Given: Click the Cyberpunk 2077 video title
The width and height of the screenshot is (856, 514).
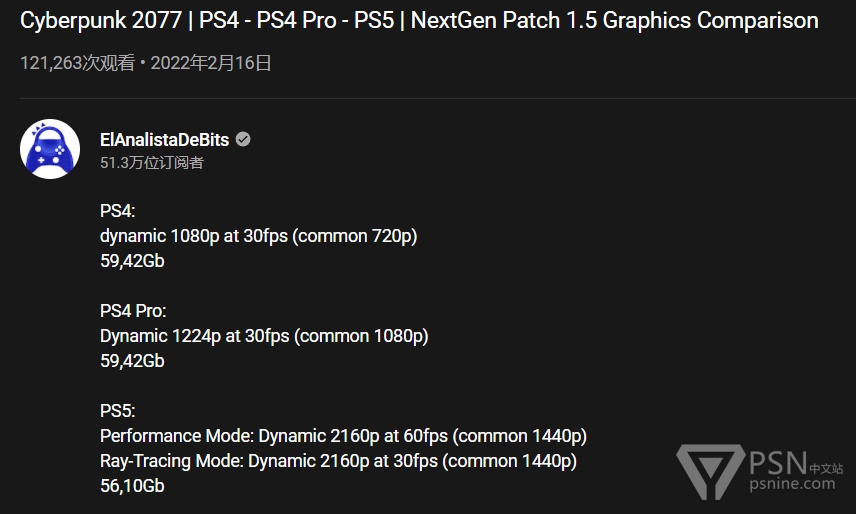Looking at the screenshot, I should (x=419, y=21).
